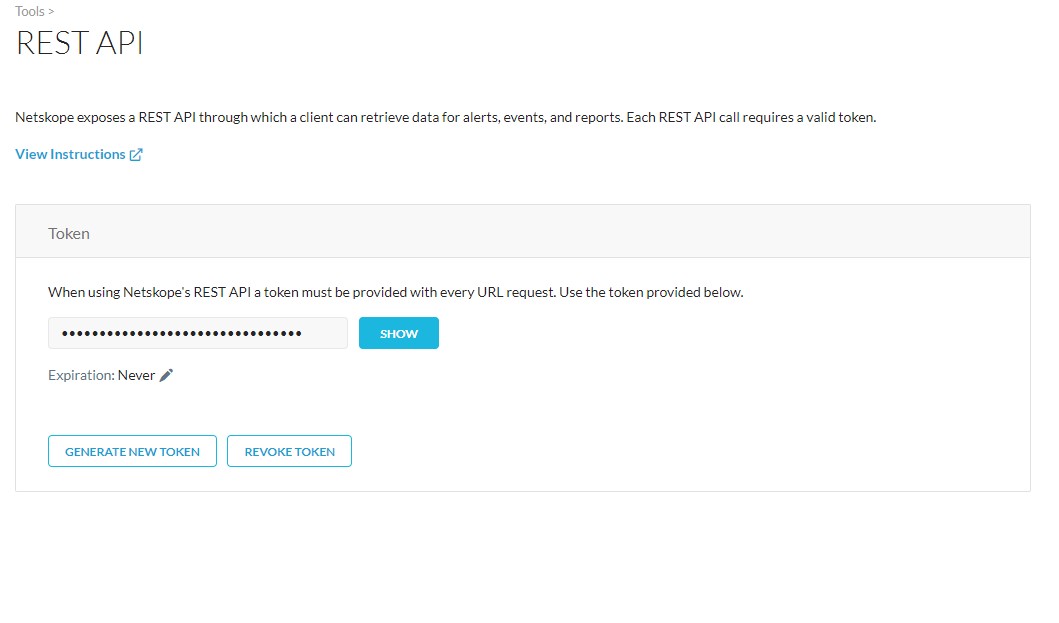Viewport: 1059px width, 623px height.
Task: Click the pencil icon to edit expiration
Action: 164,375
